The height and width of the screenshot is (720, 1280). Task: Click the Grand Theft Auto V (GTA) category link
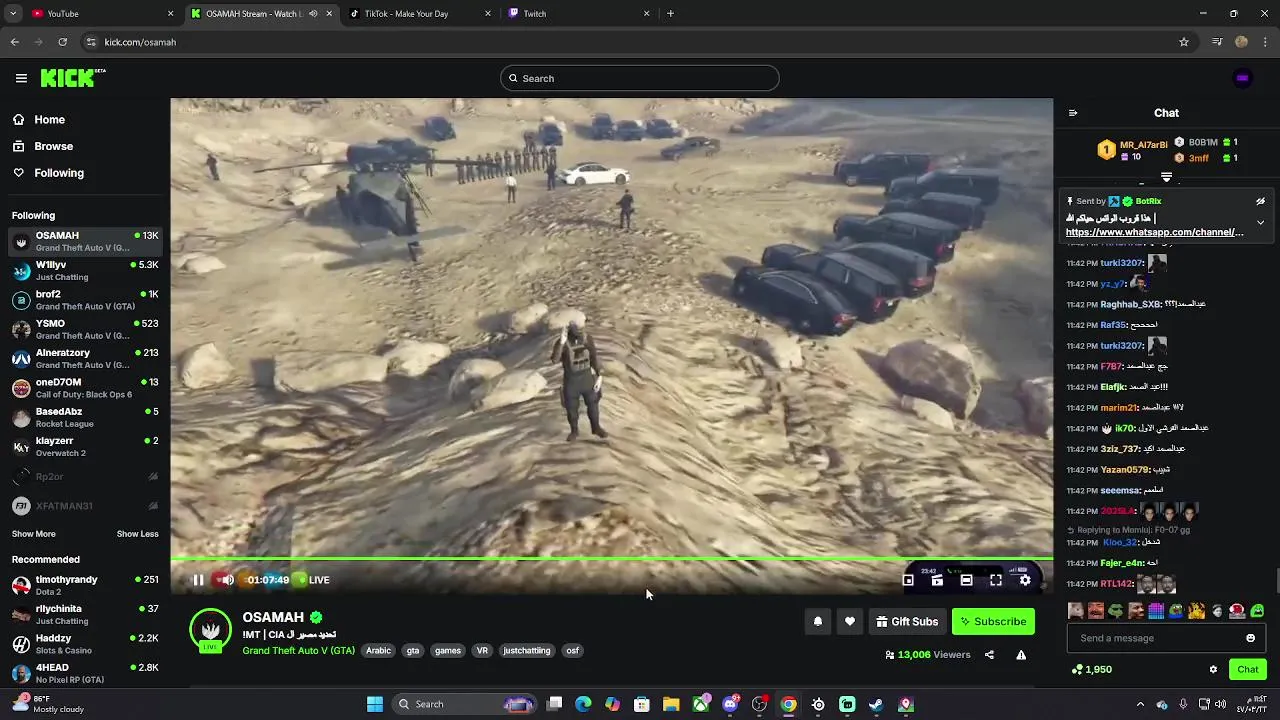(x=298, y=650)
